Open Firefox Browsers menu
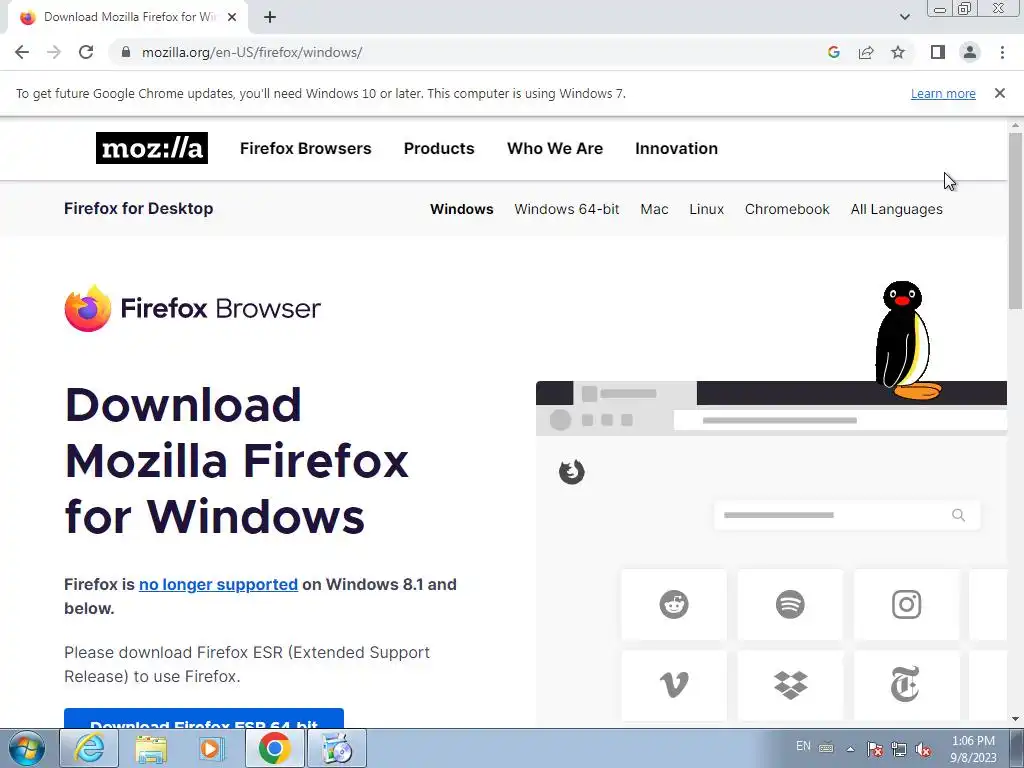The image size is (1024, 768). 306,148
